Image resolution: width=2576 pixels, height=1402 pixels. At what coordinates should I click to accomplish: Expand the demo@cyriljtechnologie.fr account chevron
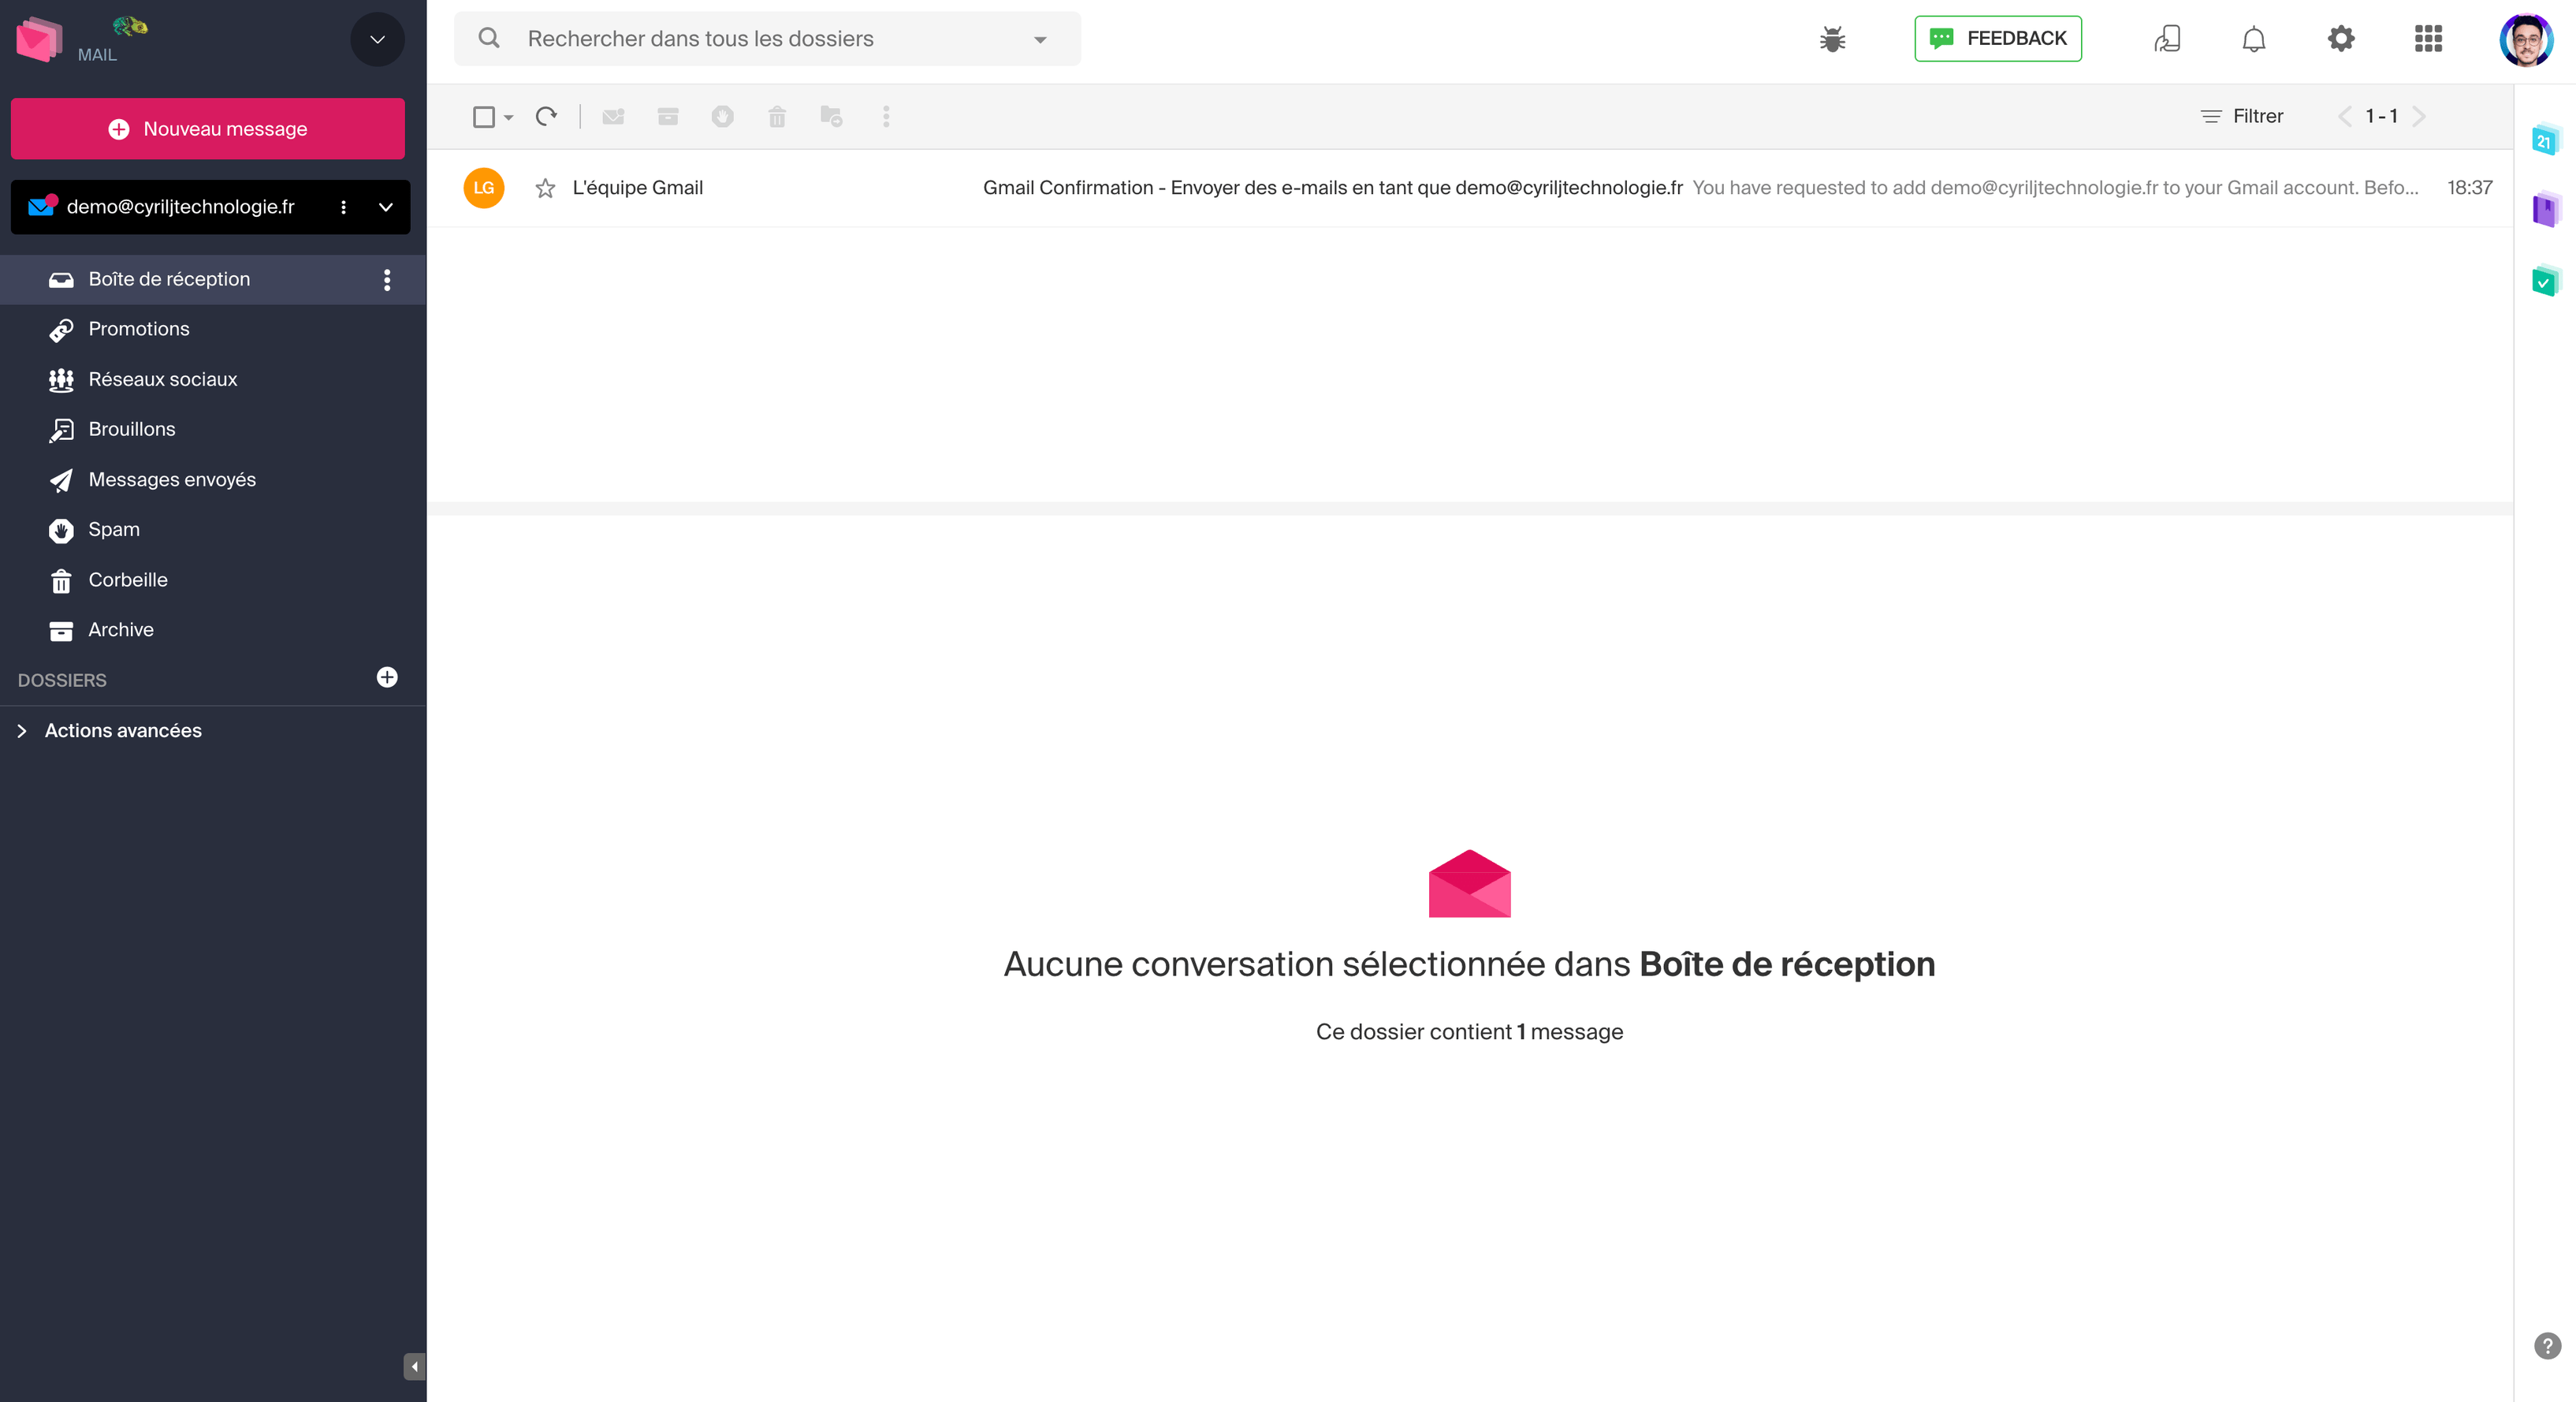pos(386,207)
